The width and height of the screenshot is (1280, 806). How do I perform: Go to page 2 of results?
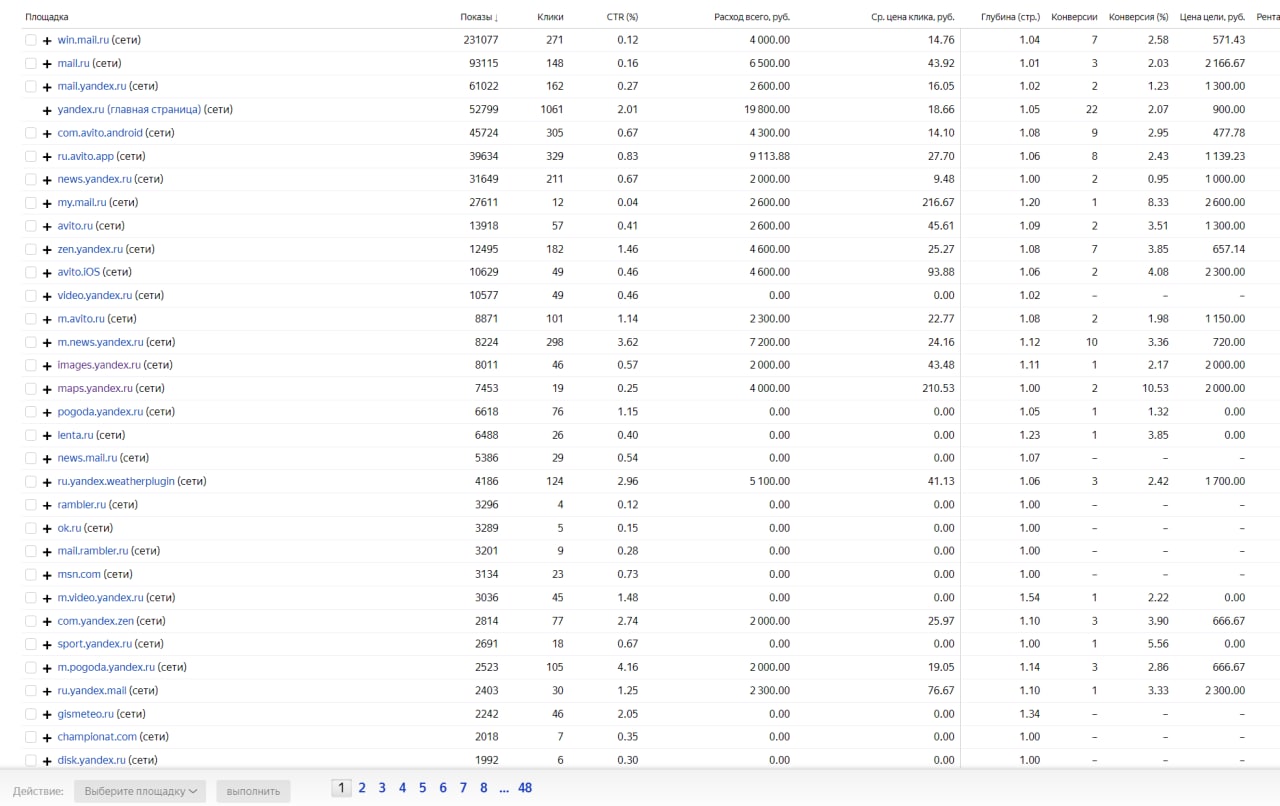pos(362,788)
